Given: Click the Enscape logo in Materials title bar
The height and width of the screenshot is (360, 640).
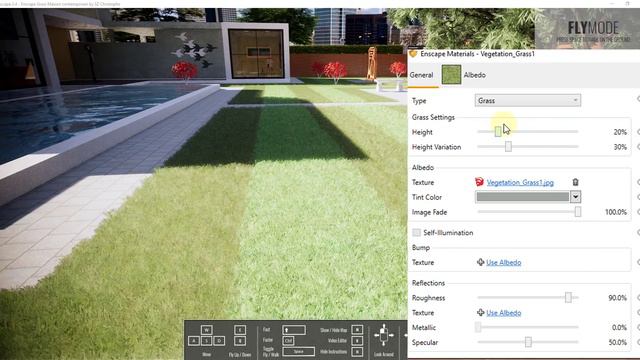Looking at the screenshot, I should (413, 54).
